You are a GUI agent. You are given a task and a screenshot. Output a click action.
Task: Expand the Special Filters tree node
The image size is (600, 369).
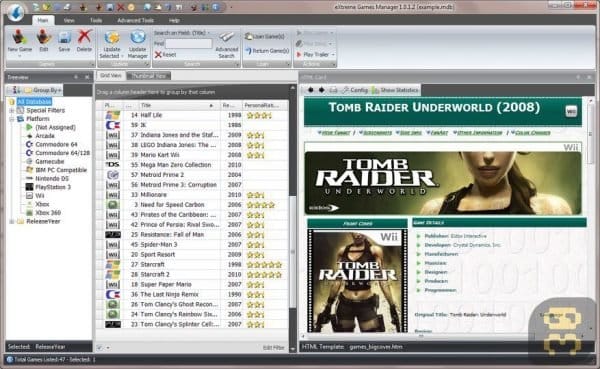[12, 110]
